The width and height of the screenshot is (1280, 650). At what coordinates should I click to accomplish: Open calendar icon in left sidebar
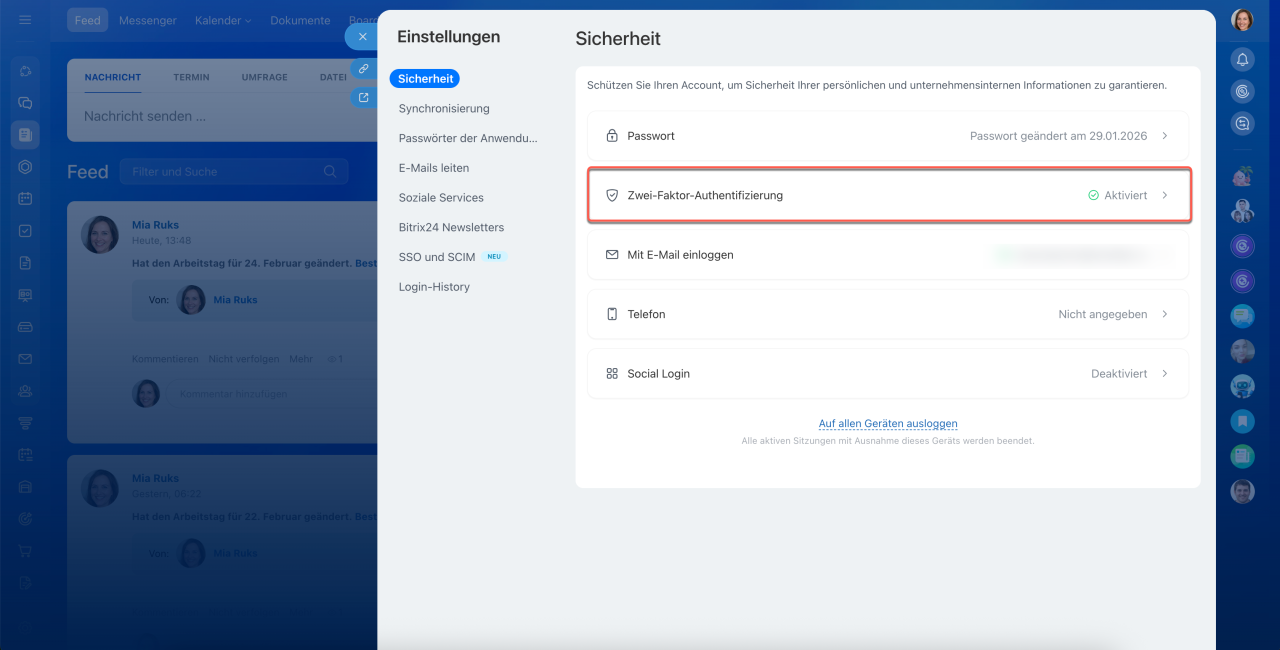[x=25, y=199]
